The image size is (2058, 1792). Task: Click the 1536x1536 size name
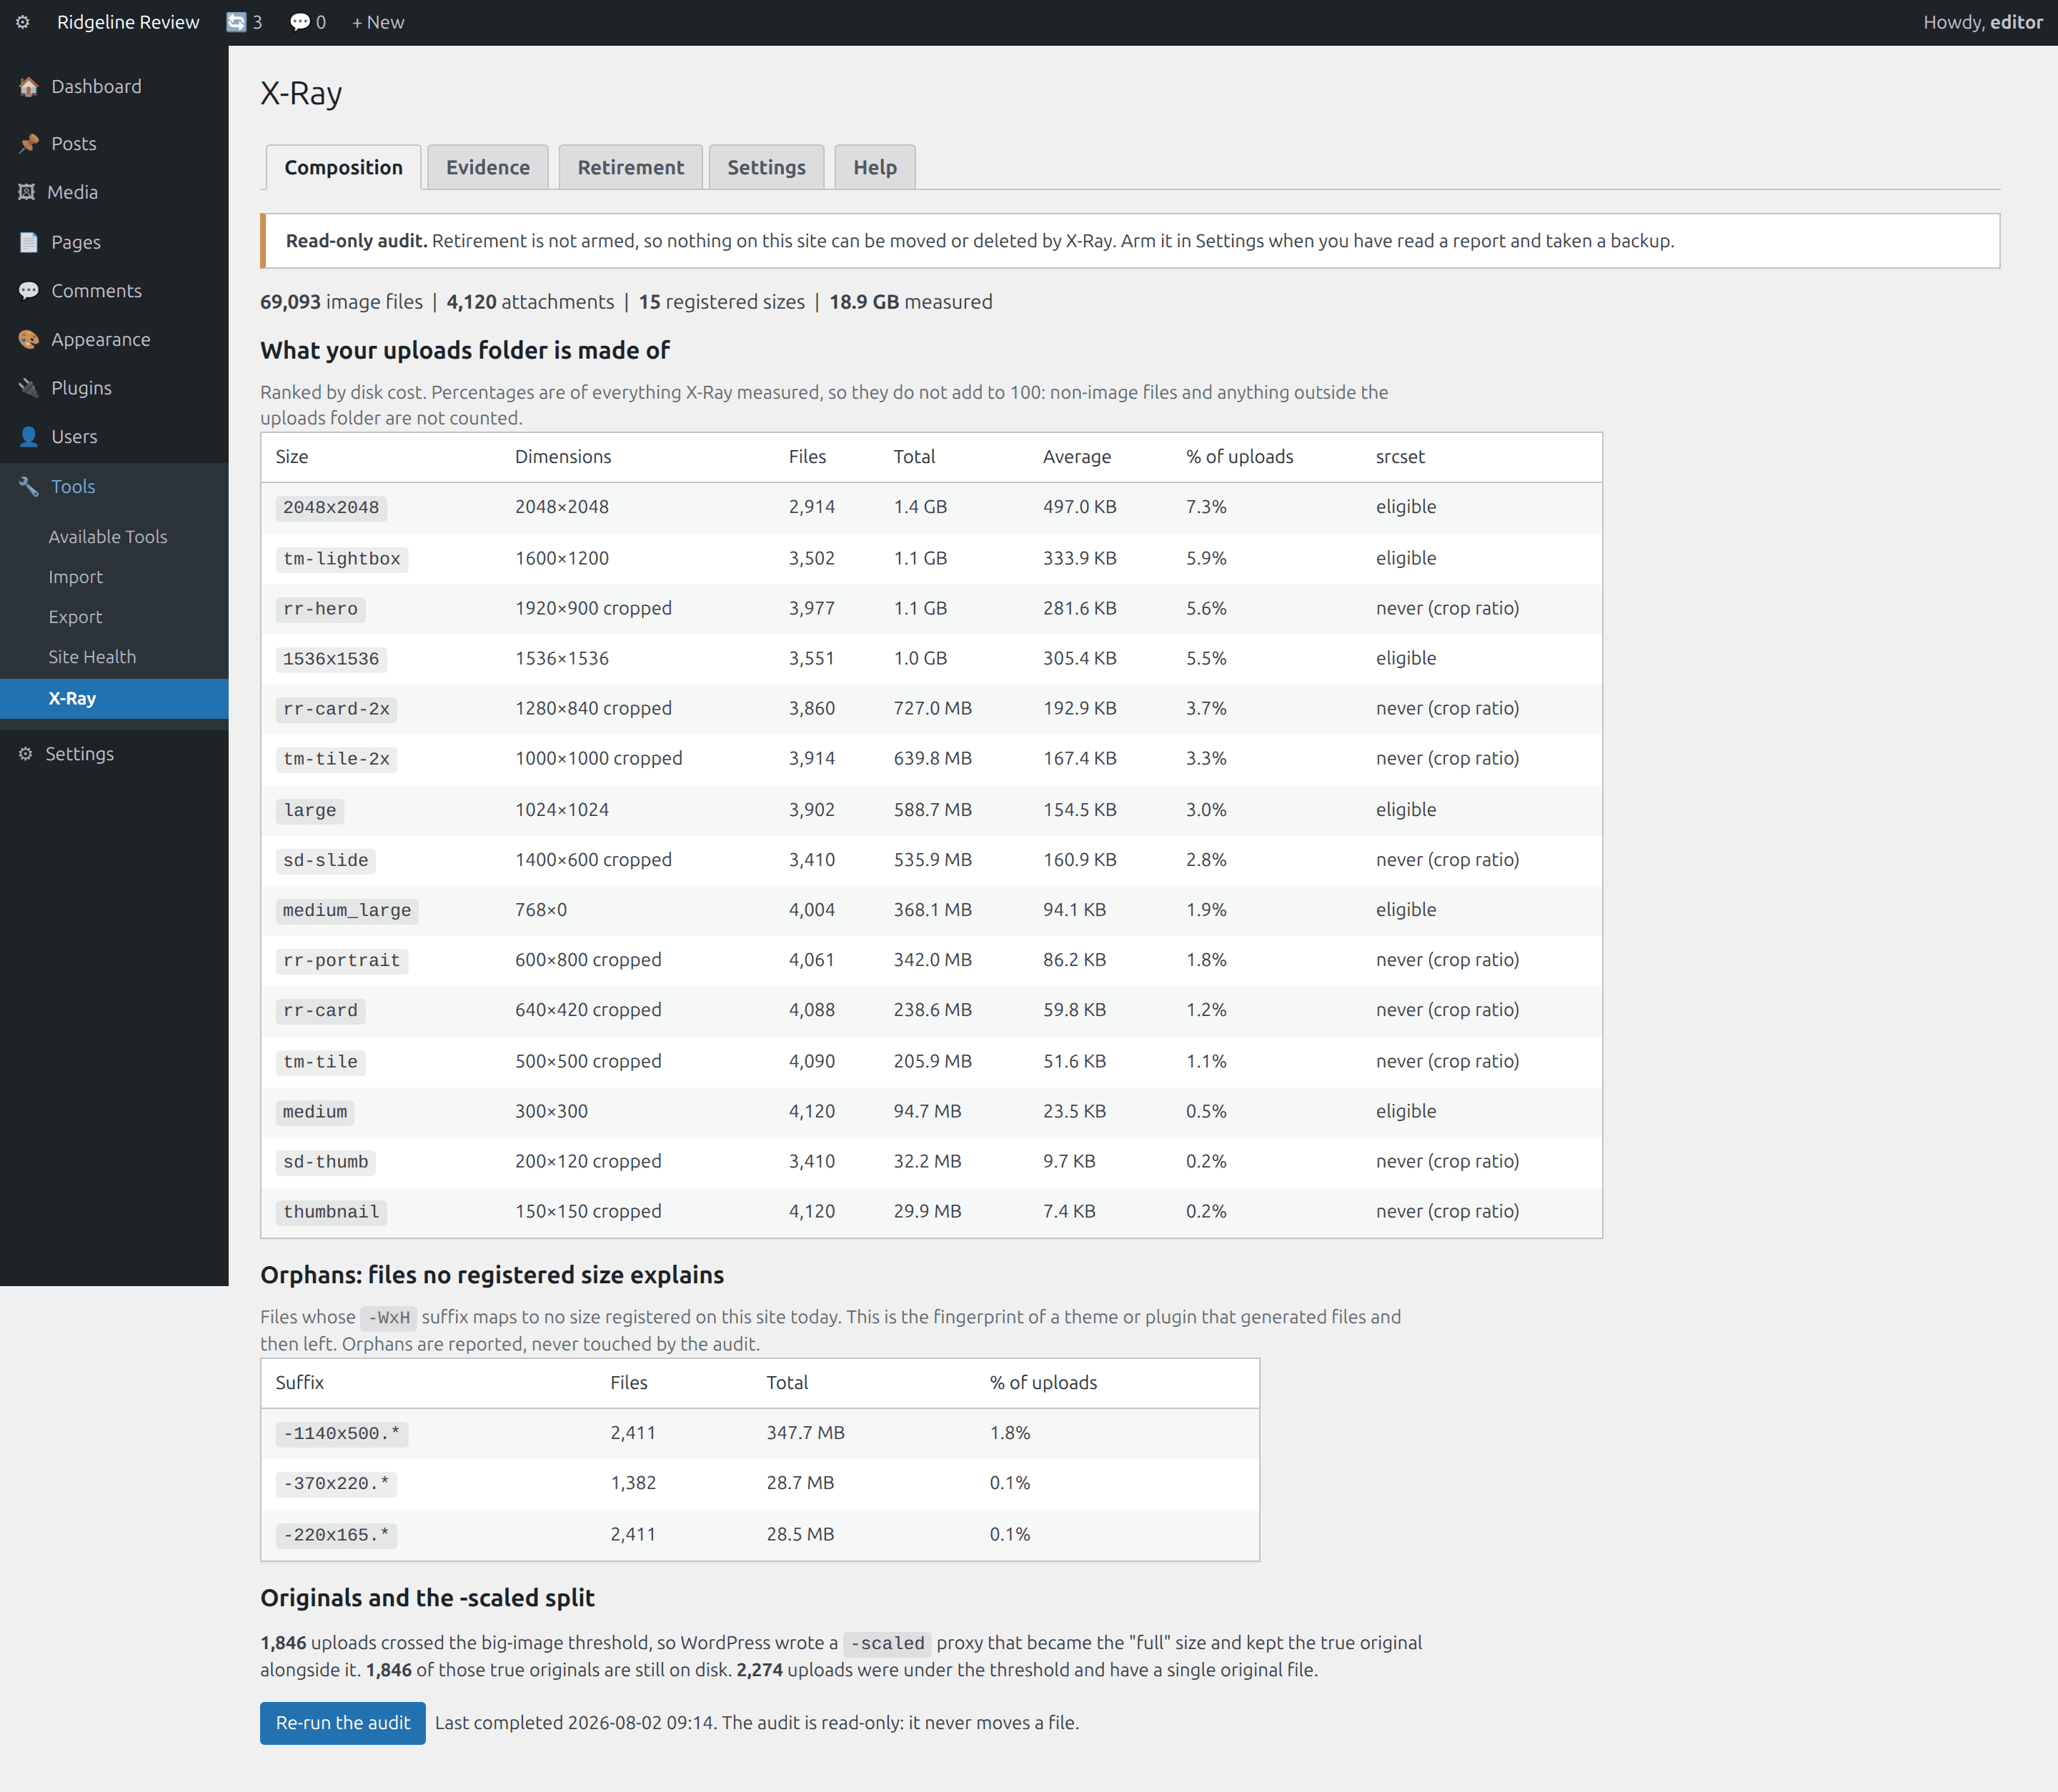point(331,659)
